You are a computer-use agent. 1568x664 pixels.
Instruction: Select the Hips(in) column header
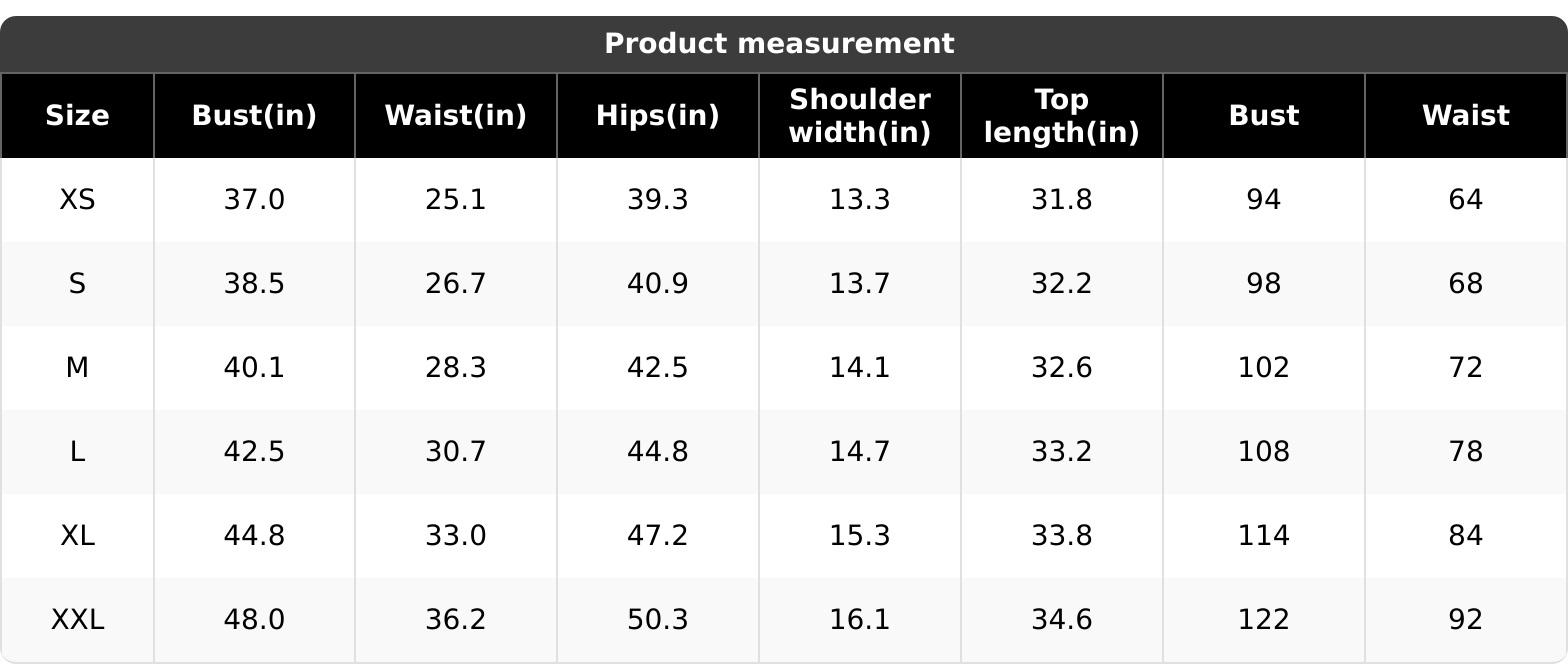(x=658, y=116)
